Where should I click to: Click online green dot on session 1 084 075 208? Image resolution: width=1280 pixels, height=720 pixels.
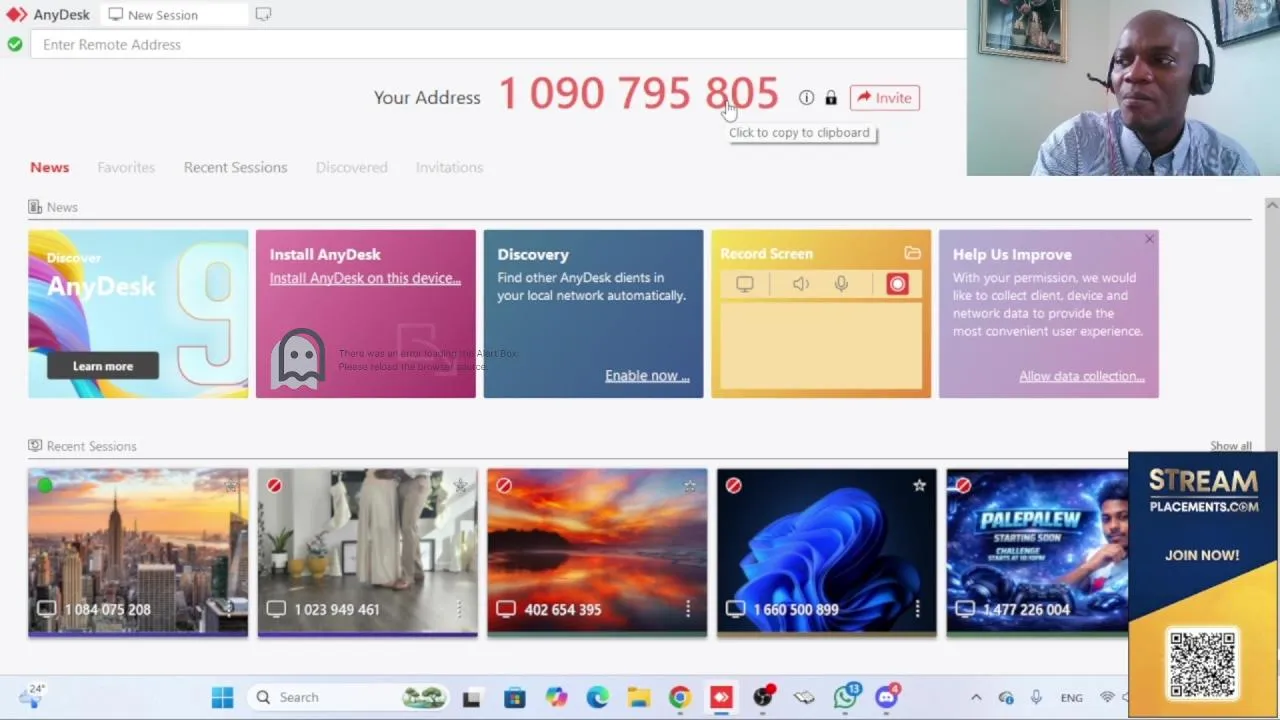pyautogui.click(x=44, y=486)
